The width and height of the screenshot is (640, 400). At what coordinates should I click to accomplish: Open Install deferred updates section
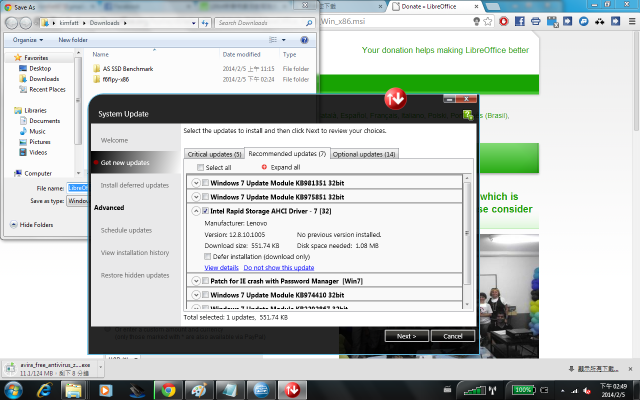(x=135, y=185)
